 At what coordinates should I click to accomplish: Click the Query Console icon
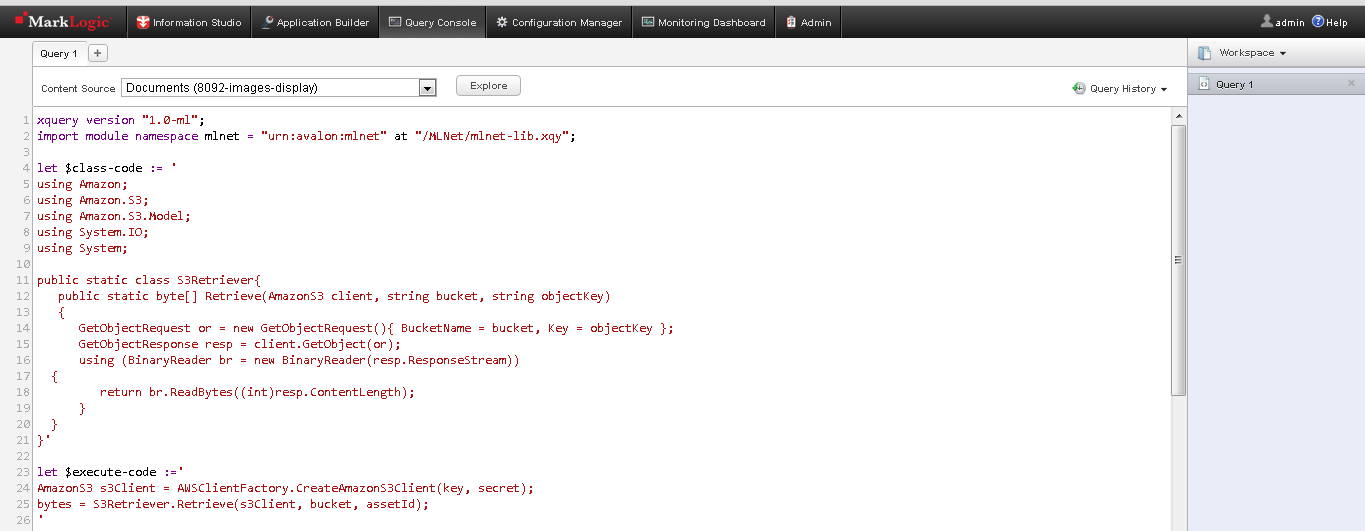point(395,22)
